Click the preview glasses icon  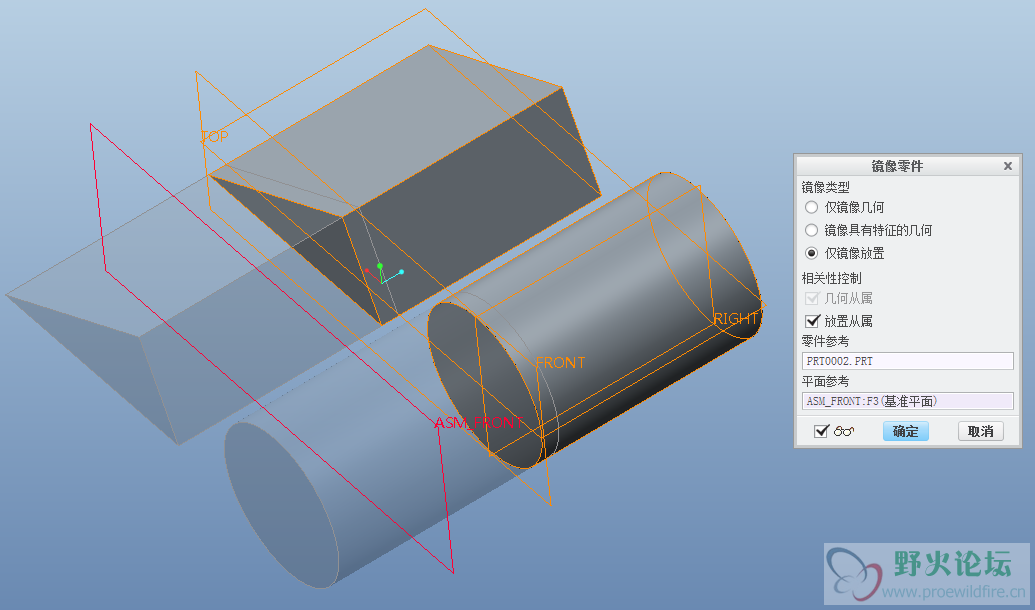(844, 431)
